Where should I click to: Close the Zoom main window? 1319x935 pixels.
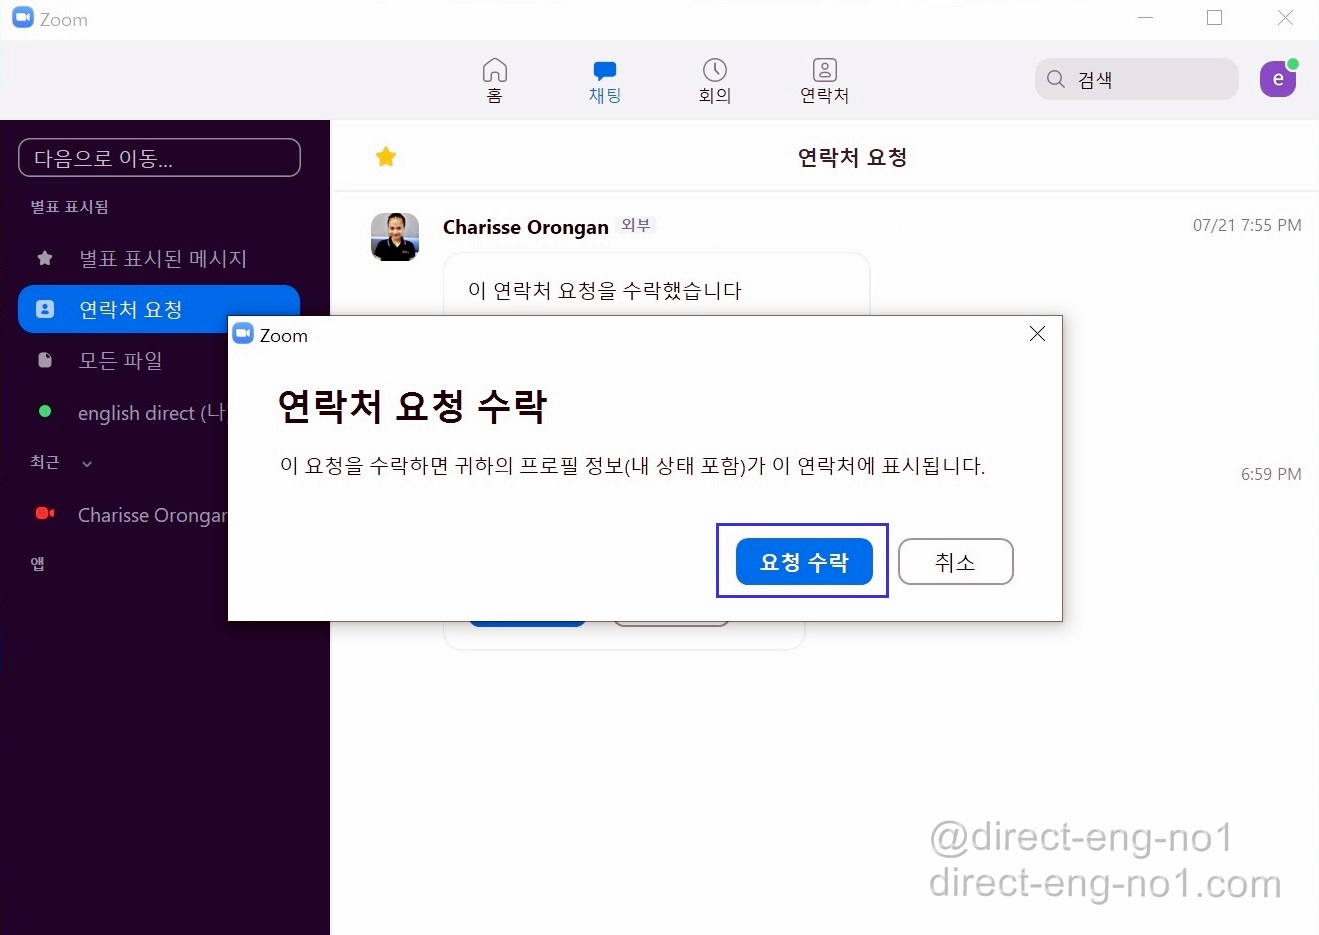(1286, 18)
